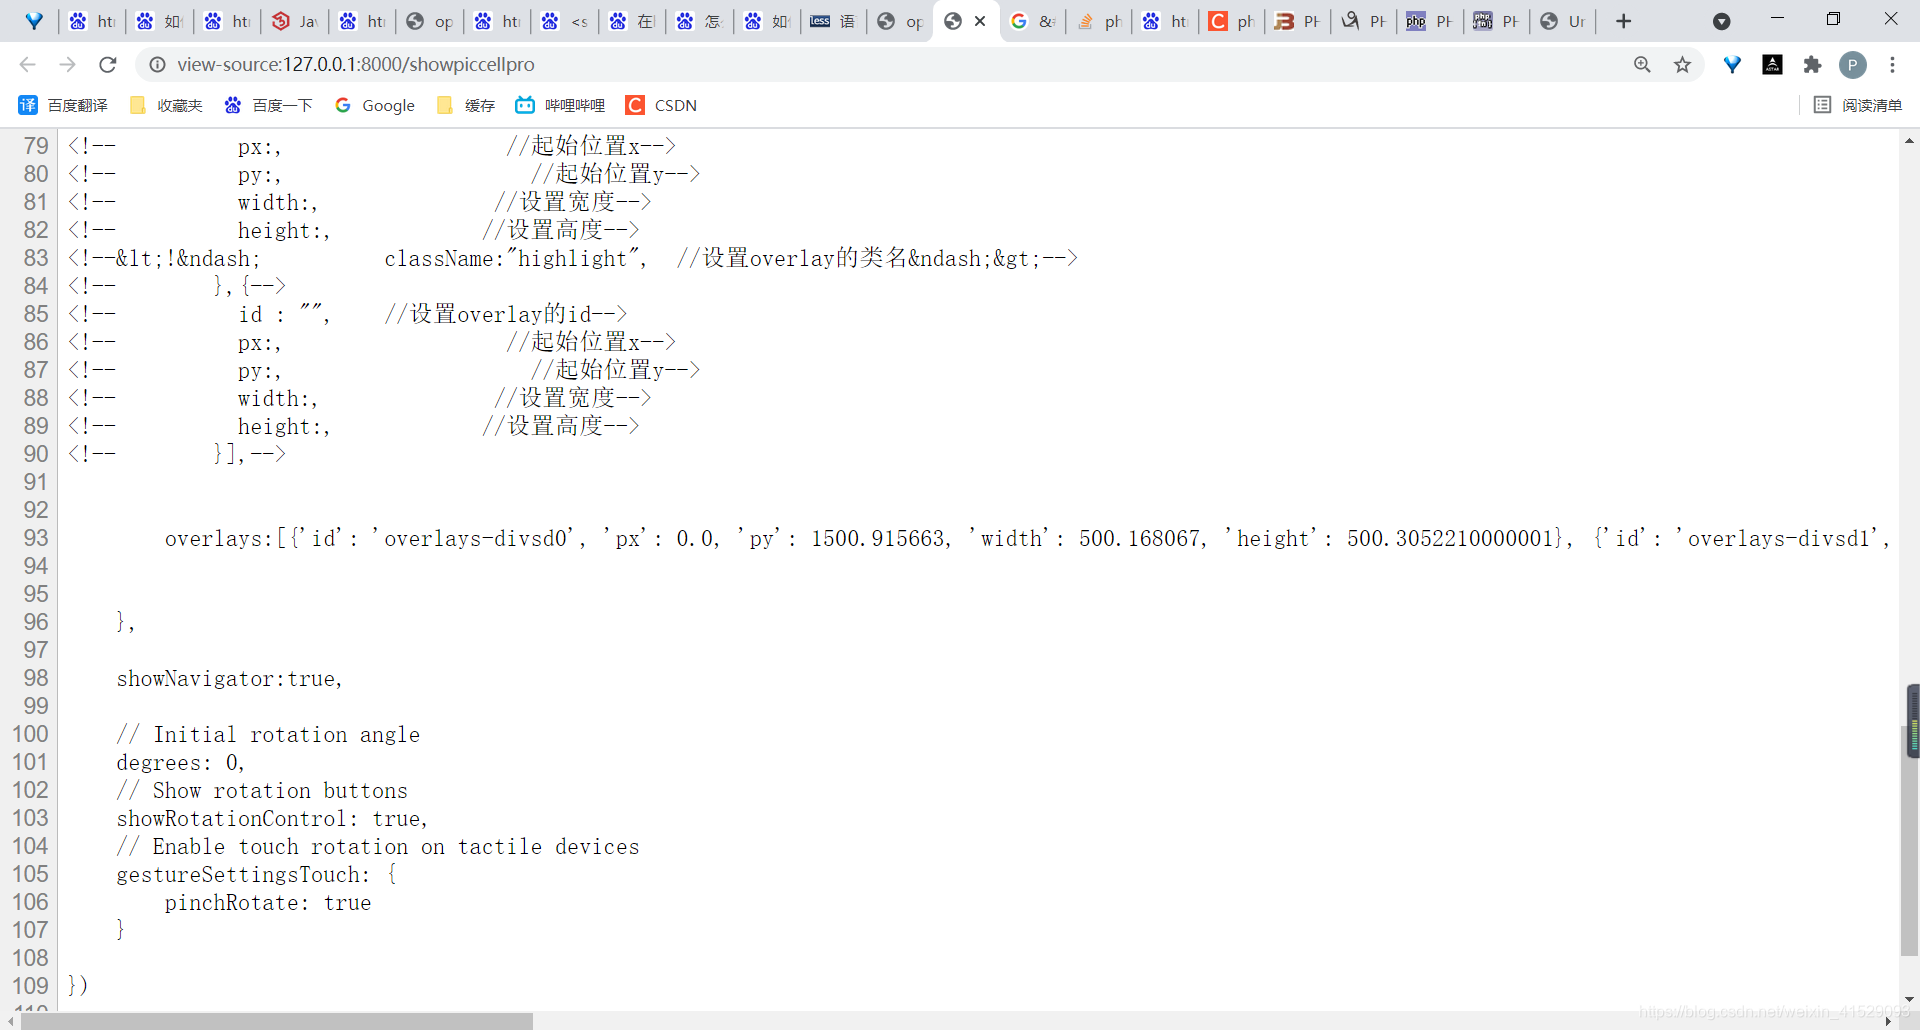Switch to the Baidu '在' tab
The width and height of the screenshot is (1920, 1030).
[633, 21]
